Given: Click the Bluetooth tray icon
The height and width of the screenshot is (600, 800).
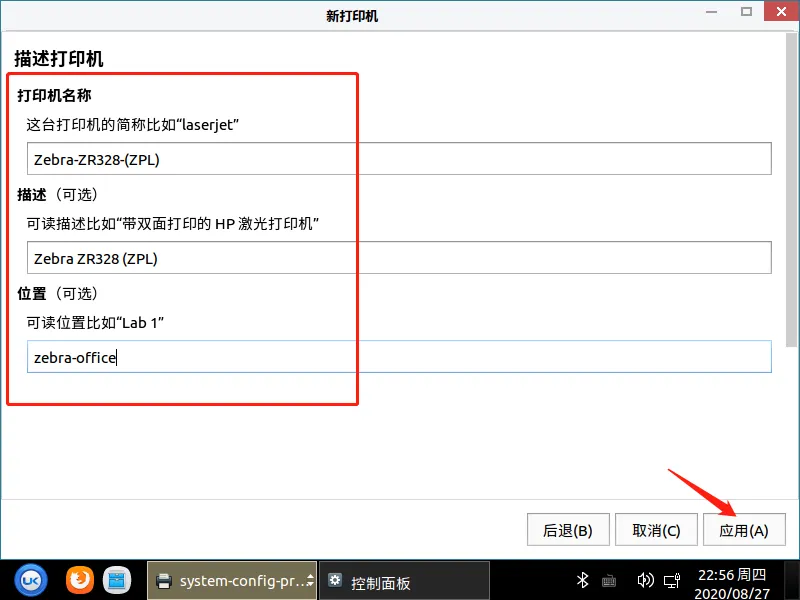Looking at the screenshot, I should click(x=582, y=580).
